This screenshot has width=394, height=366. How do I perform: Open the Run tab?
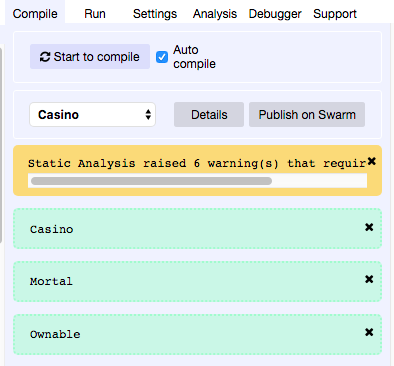[95, 14]
